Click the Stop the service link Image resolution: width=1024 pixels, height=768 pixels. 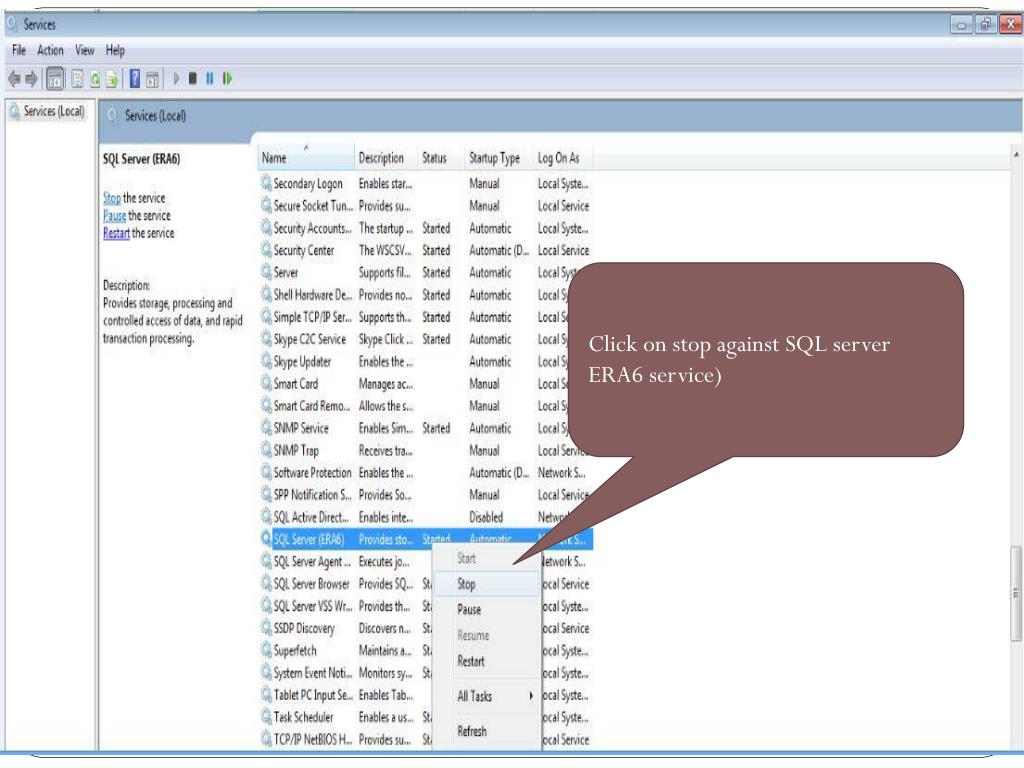pos(112,198)
